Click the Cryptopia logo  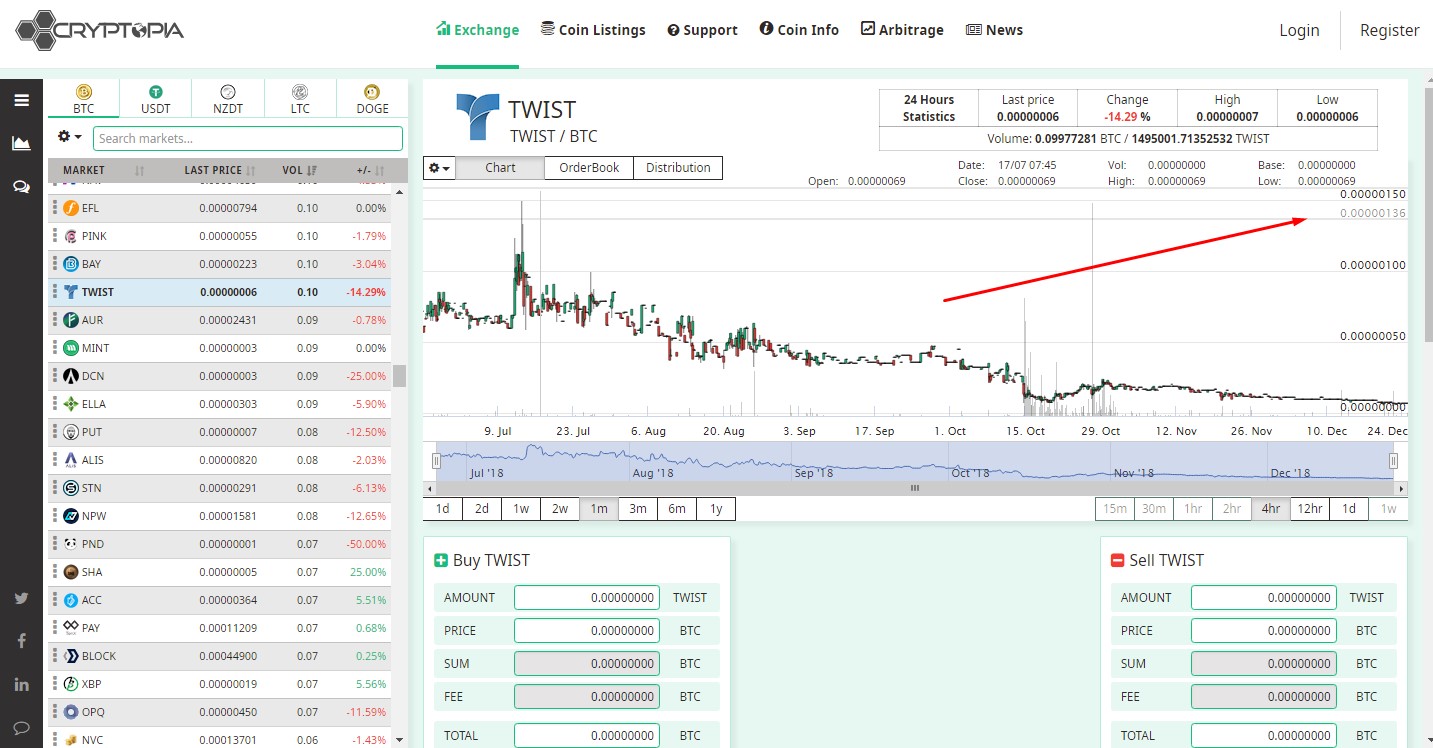point(99,30)
